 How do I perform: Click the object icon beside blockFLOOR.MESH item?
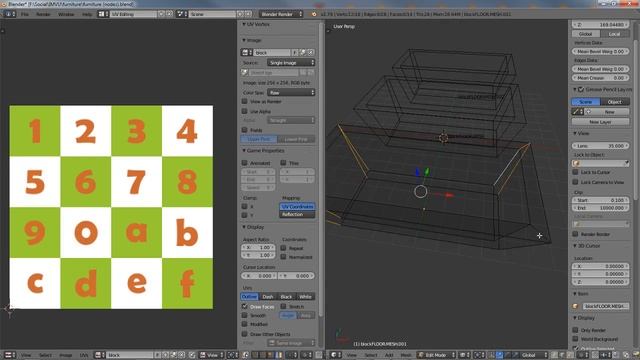576,306
